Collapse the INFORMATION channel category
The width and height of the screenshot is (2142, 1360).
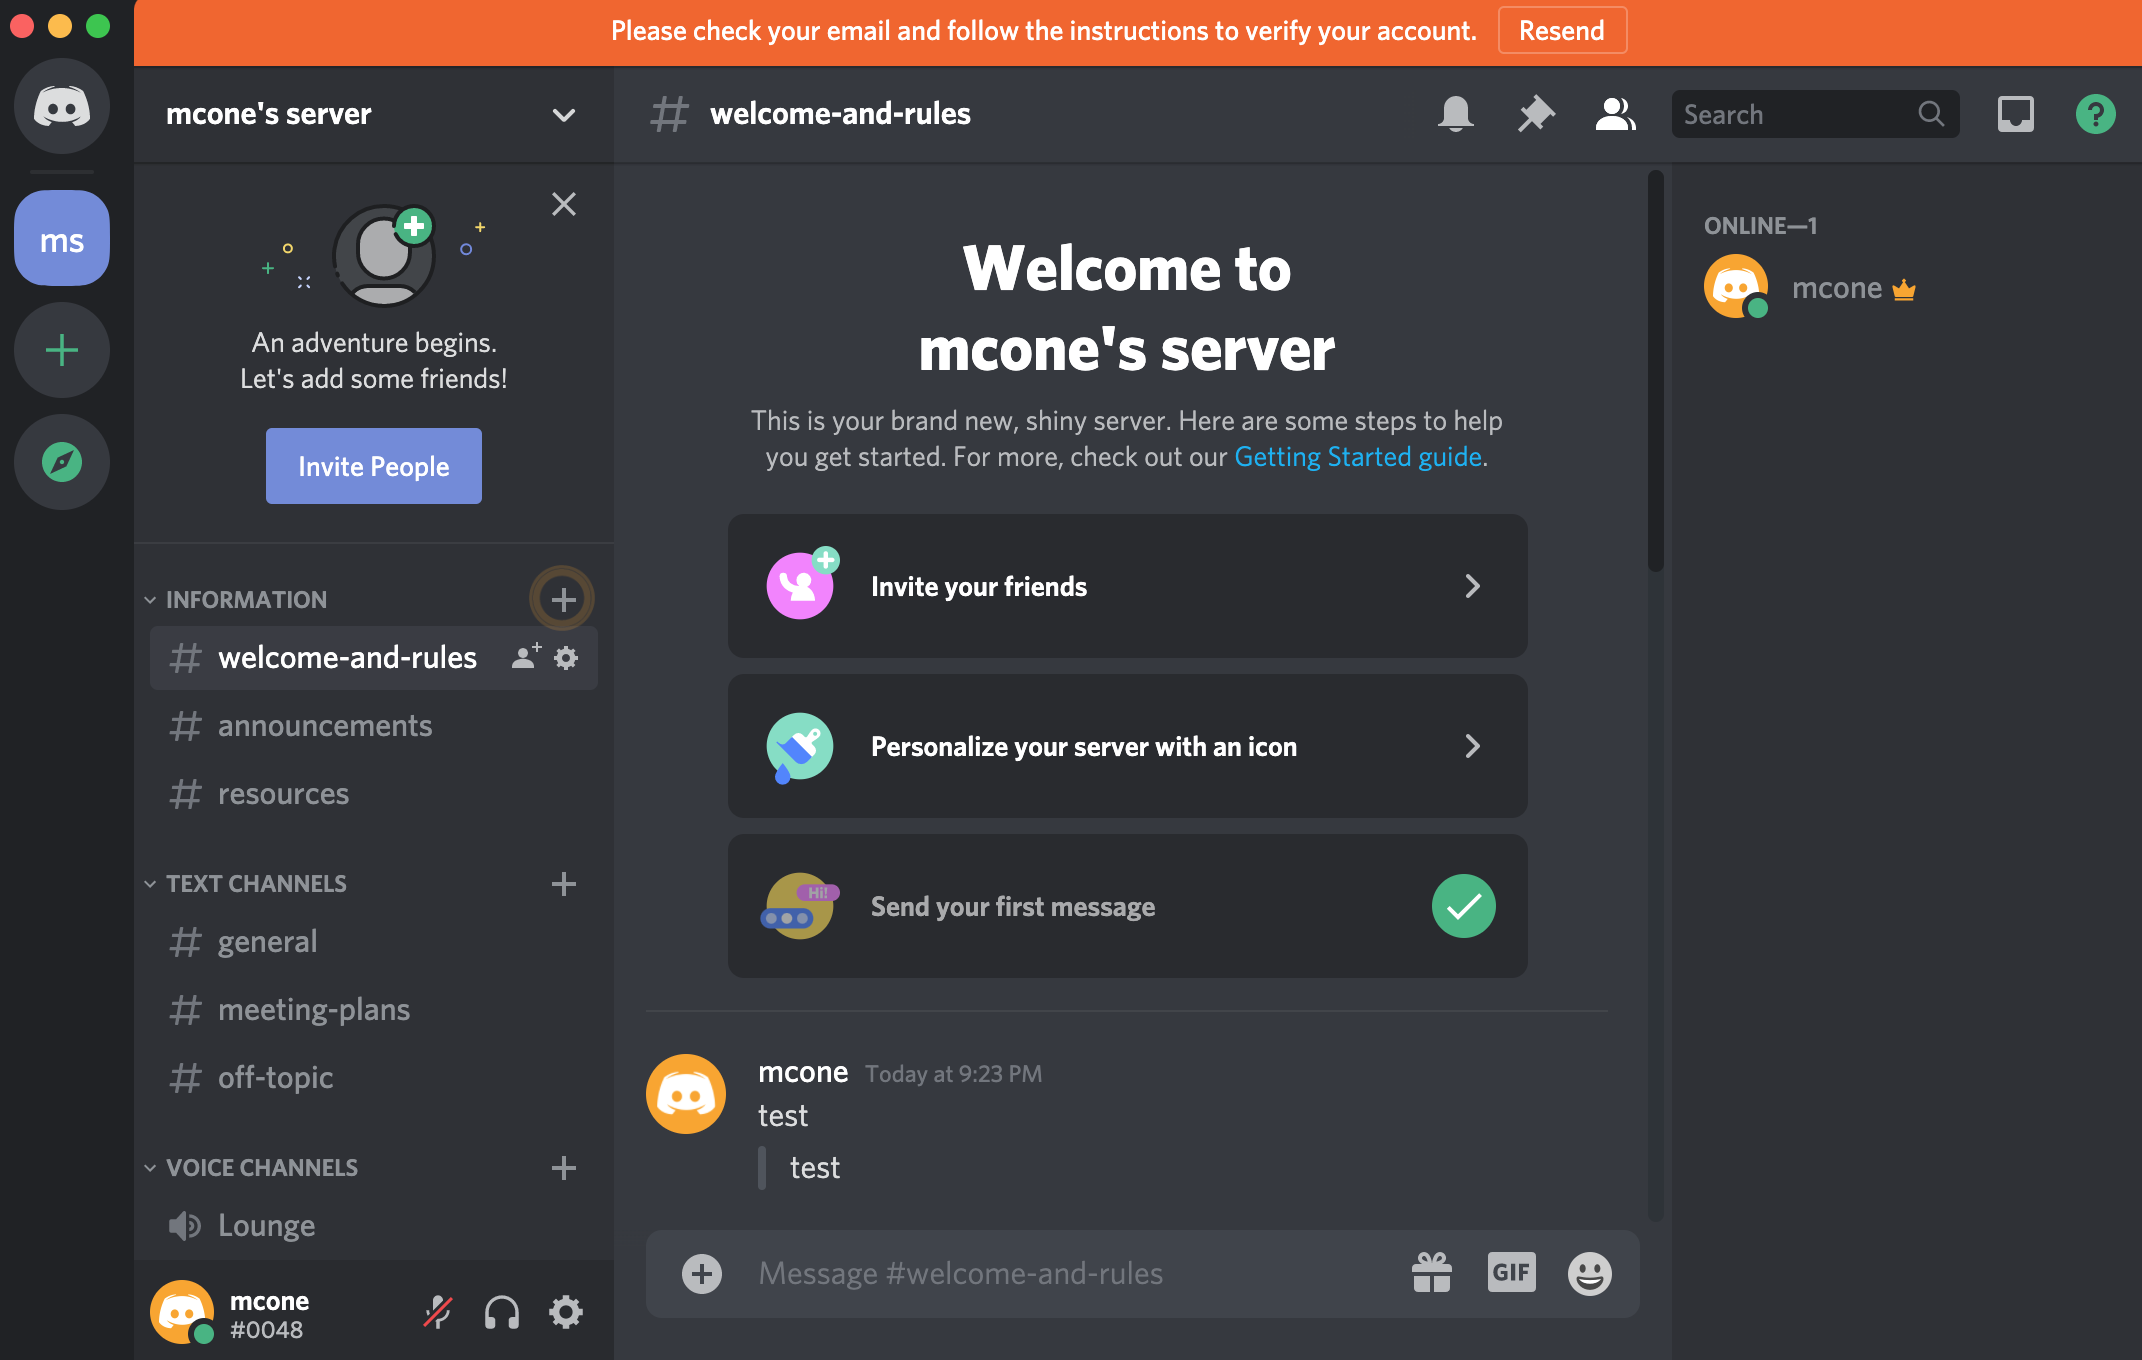point(151,598)
